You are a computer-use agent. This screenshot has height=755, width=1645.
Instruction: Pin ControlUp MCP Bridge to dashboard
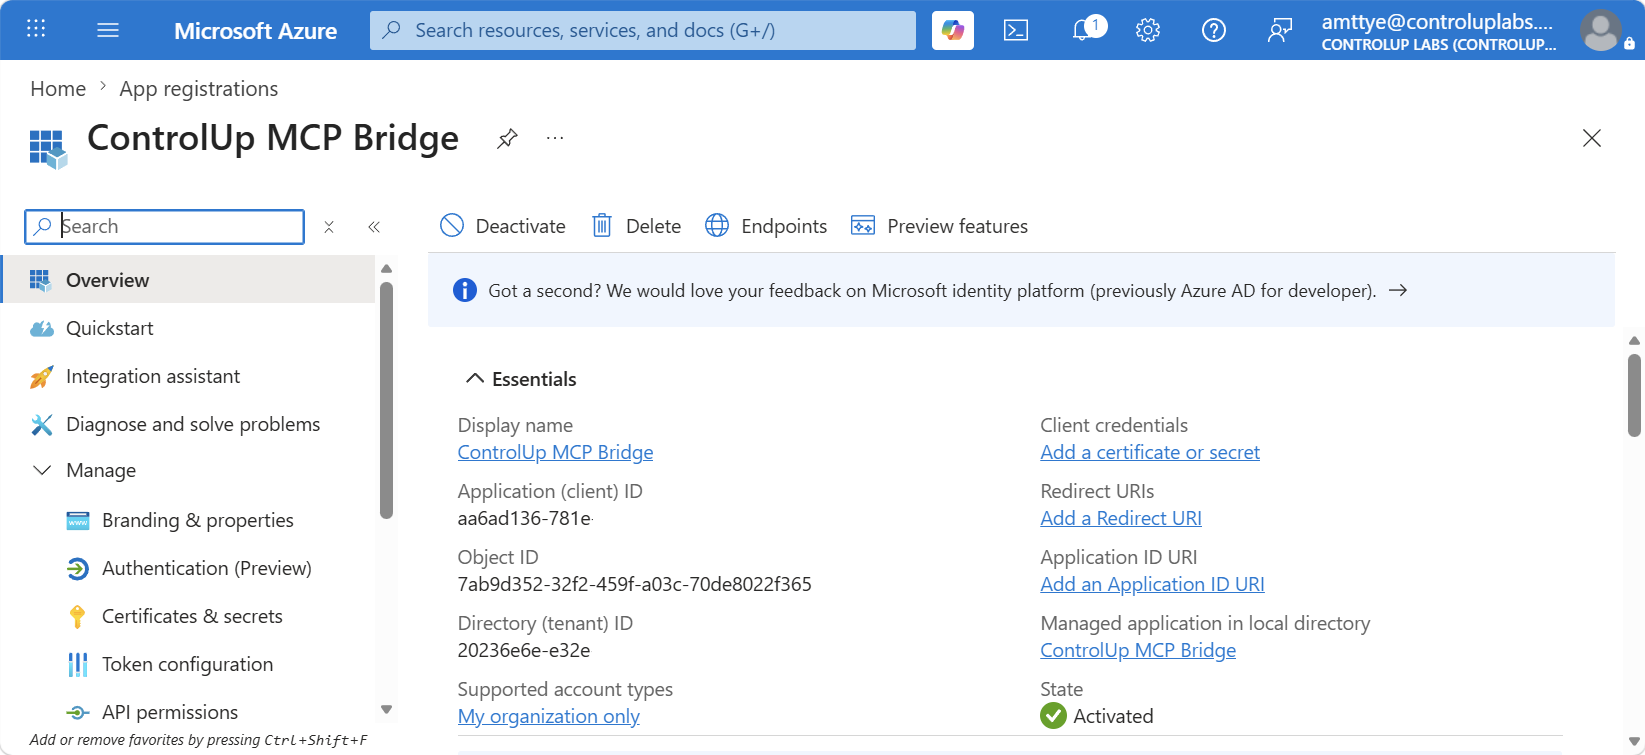507,138
